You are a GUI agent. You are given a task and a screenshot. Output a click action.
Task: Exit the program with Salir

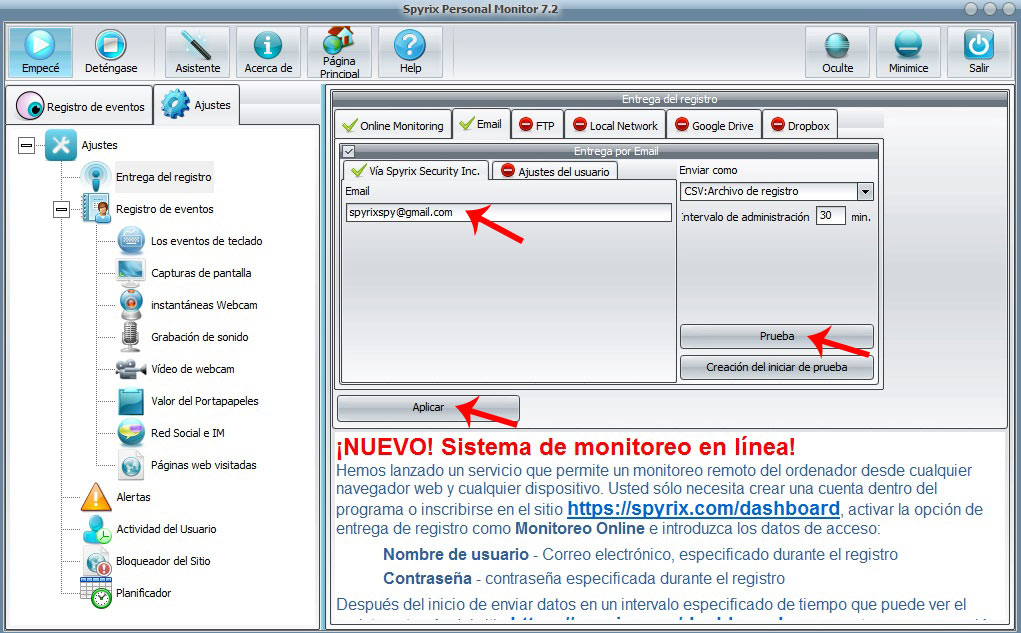pyautogui.click(x=979, y=52)
